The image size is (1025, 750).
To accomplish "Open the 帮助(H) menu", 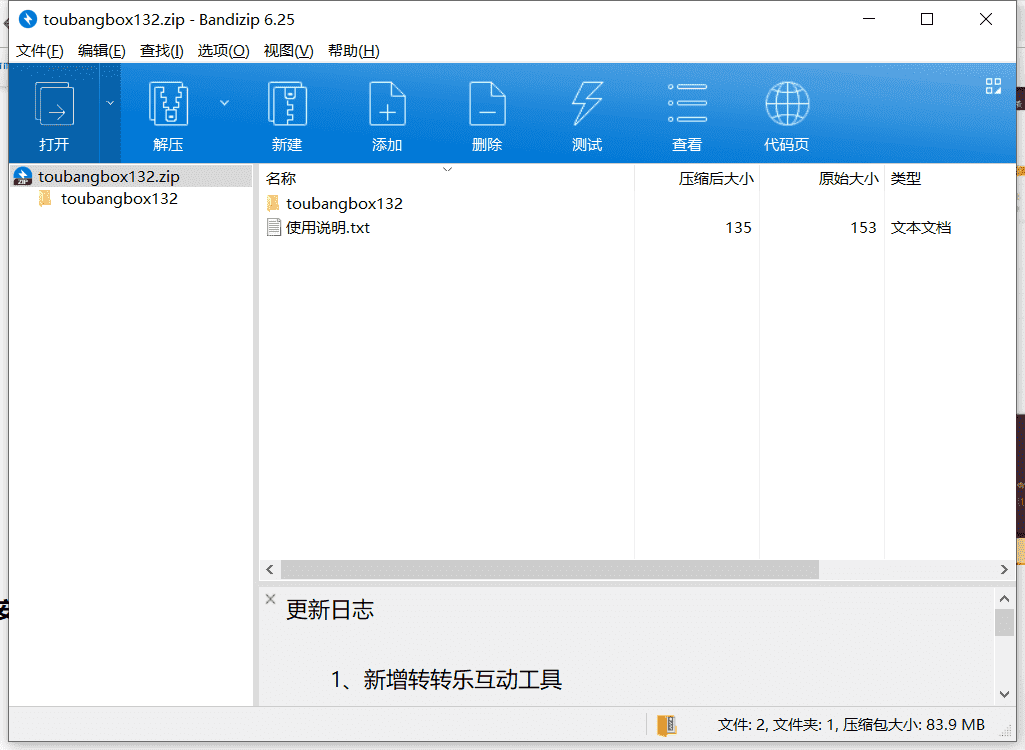I will (x=354, y=51).
